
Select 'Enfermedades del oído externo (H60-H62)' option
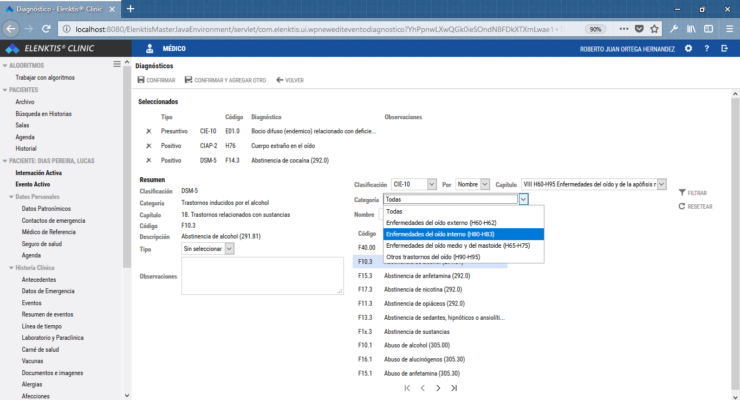coord(440,222)
